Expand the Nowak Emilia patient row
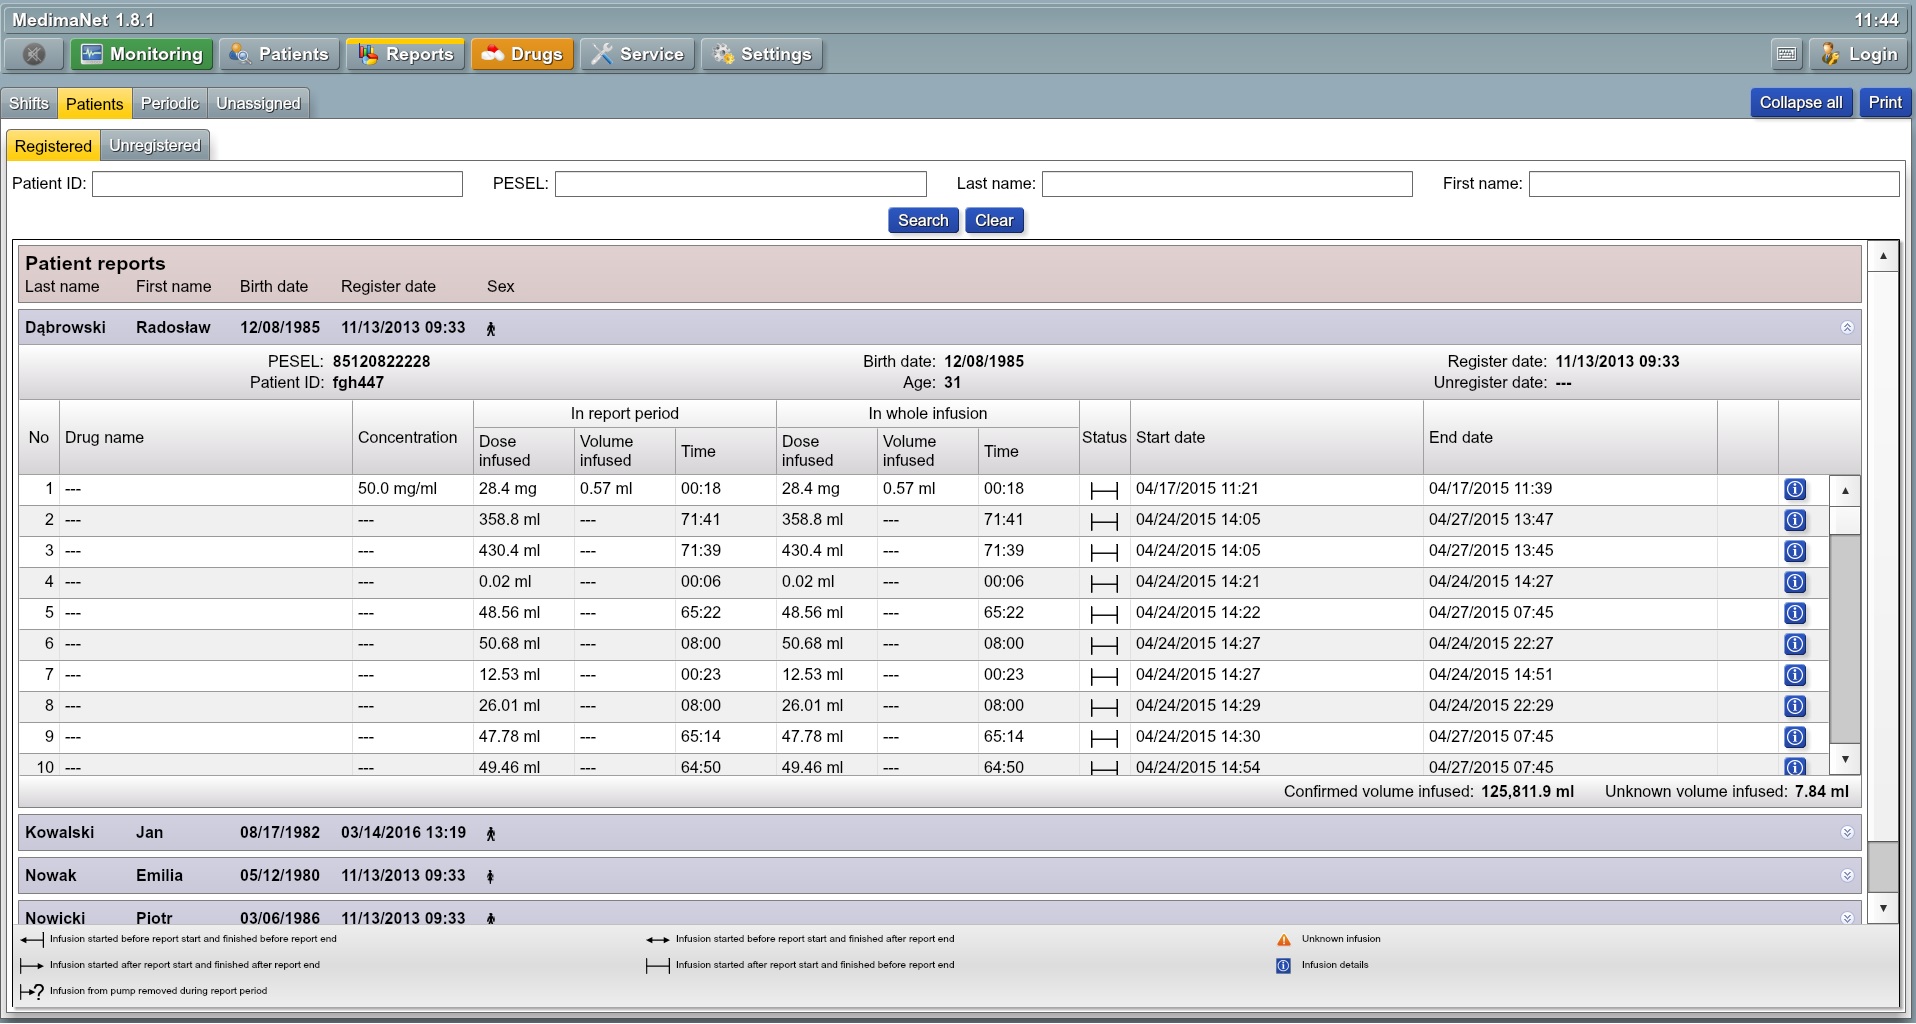 1847,876
